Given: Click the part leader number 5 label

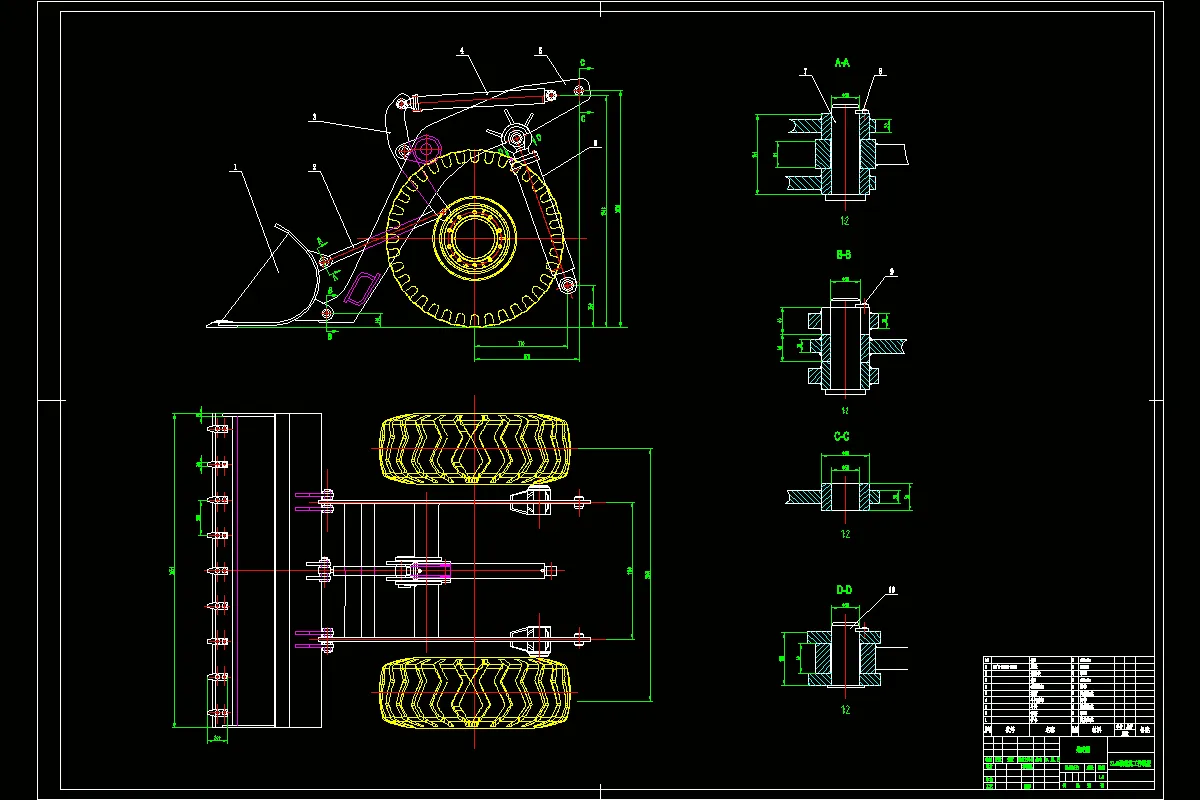Looking at the screenshot, I should [x=540, y=49].
